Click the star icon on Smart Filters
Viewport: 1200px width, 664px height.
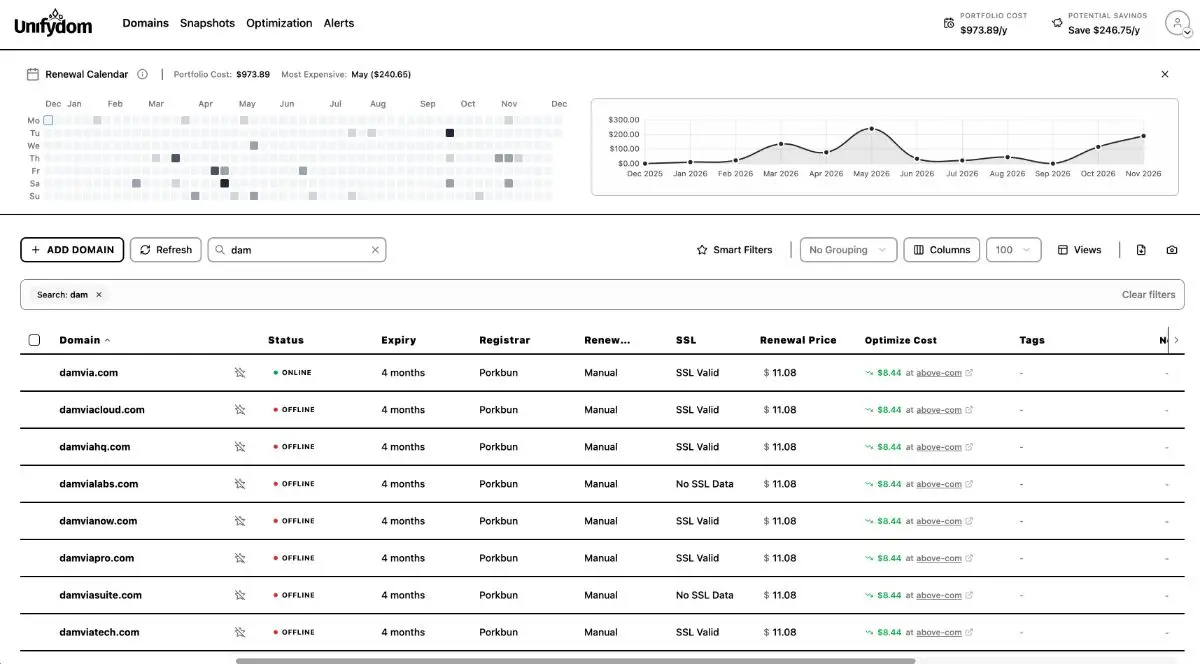[x=702, y=249]
